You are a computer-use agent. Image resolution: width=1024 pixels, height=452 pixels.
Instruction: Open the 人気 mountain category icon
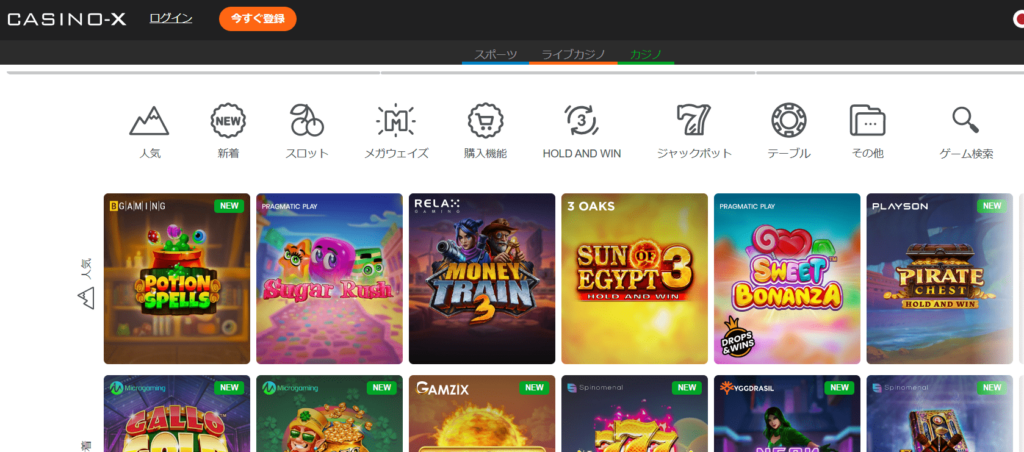pyautogui.click(x=150, y=121)
